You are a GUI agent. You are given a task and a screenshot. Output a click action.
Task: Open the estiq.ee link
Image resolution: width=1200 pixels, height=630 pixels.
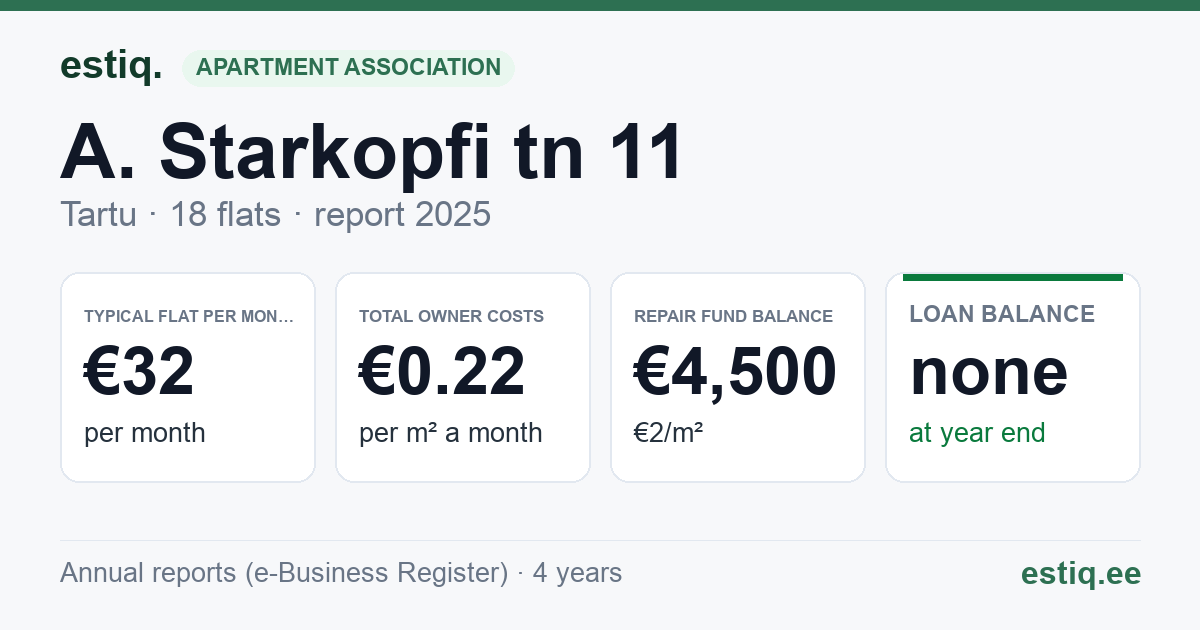(1080, 573)
